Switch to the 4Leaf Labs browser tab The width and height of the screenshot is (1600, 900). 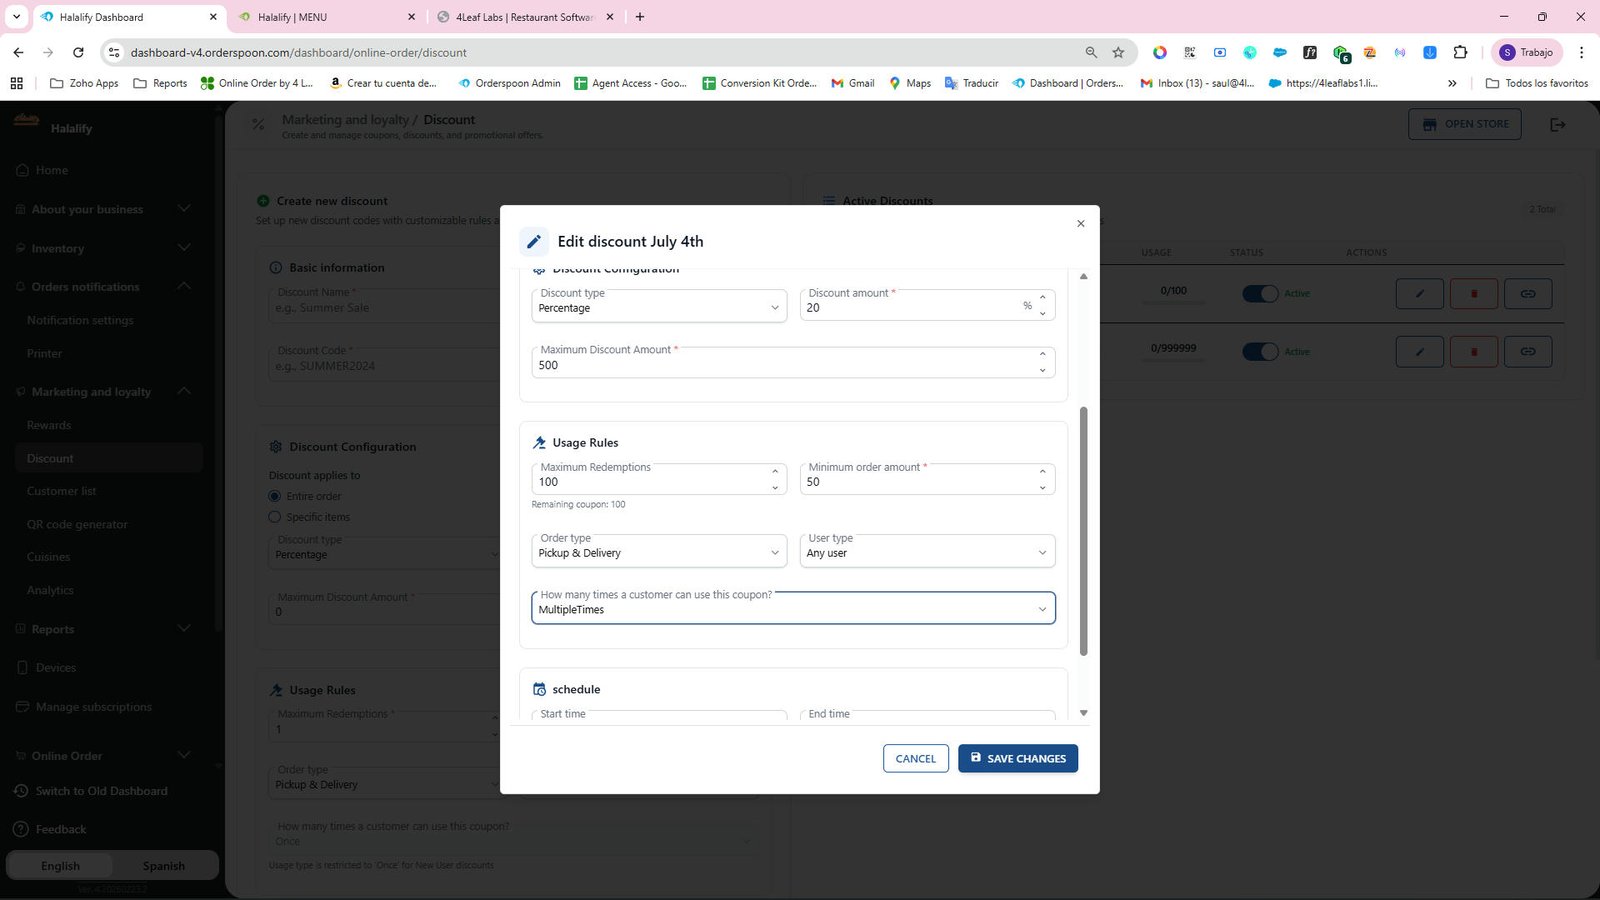pos(525,17)
